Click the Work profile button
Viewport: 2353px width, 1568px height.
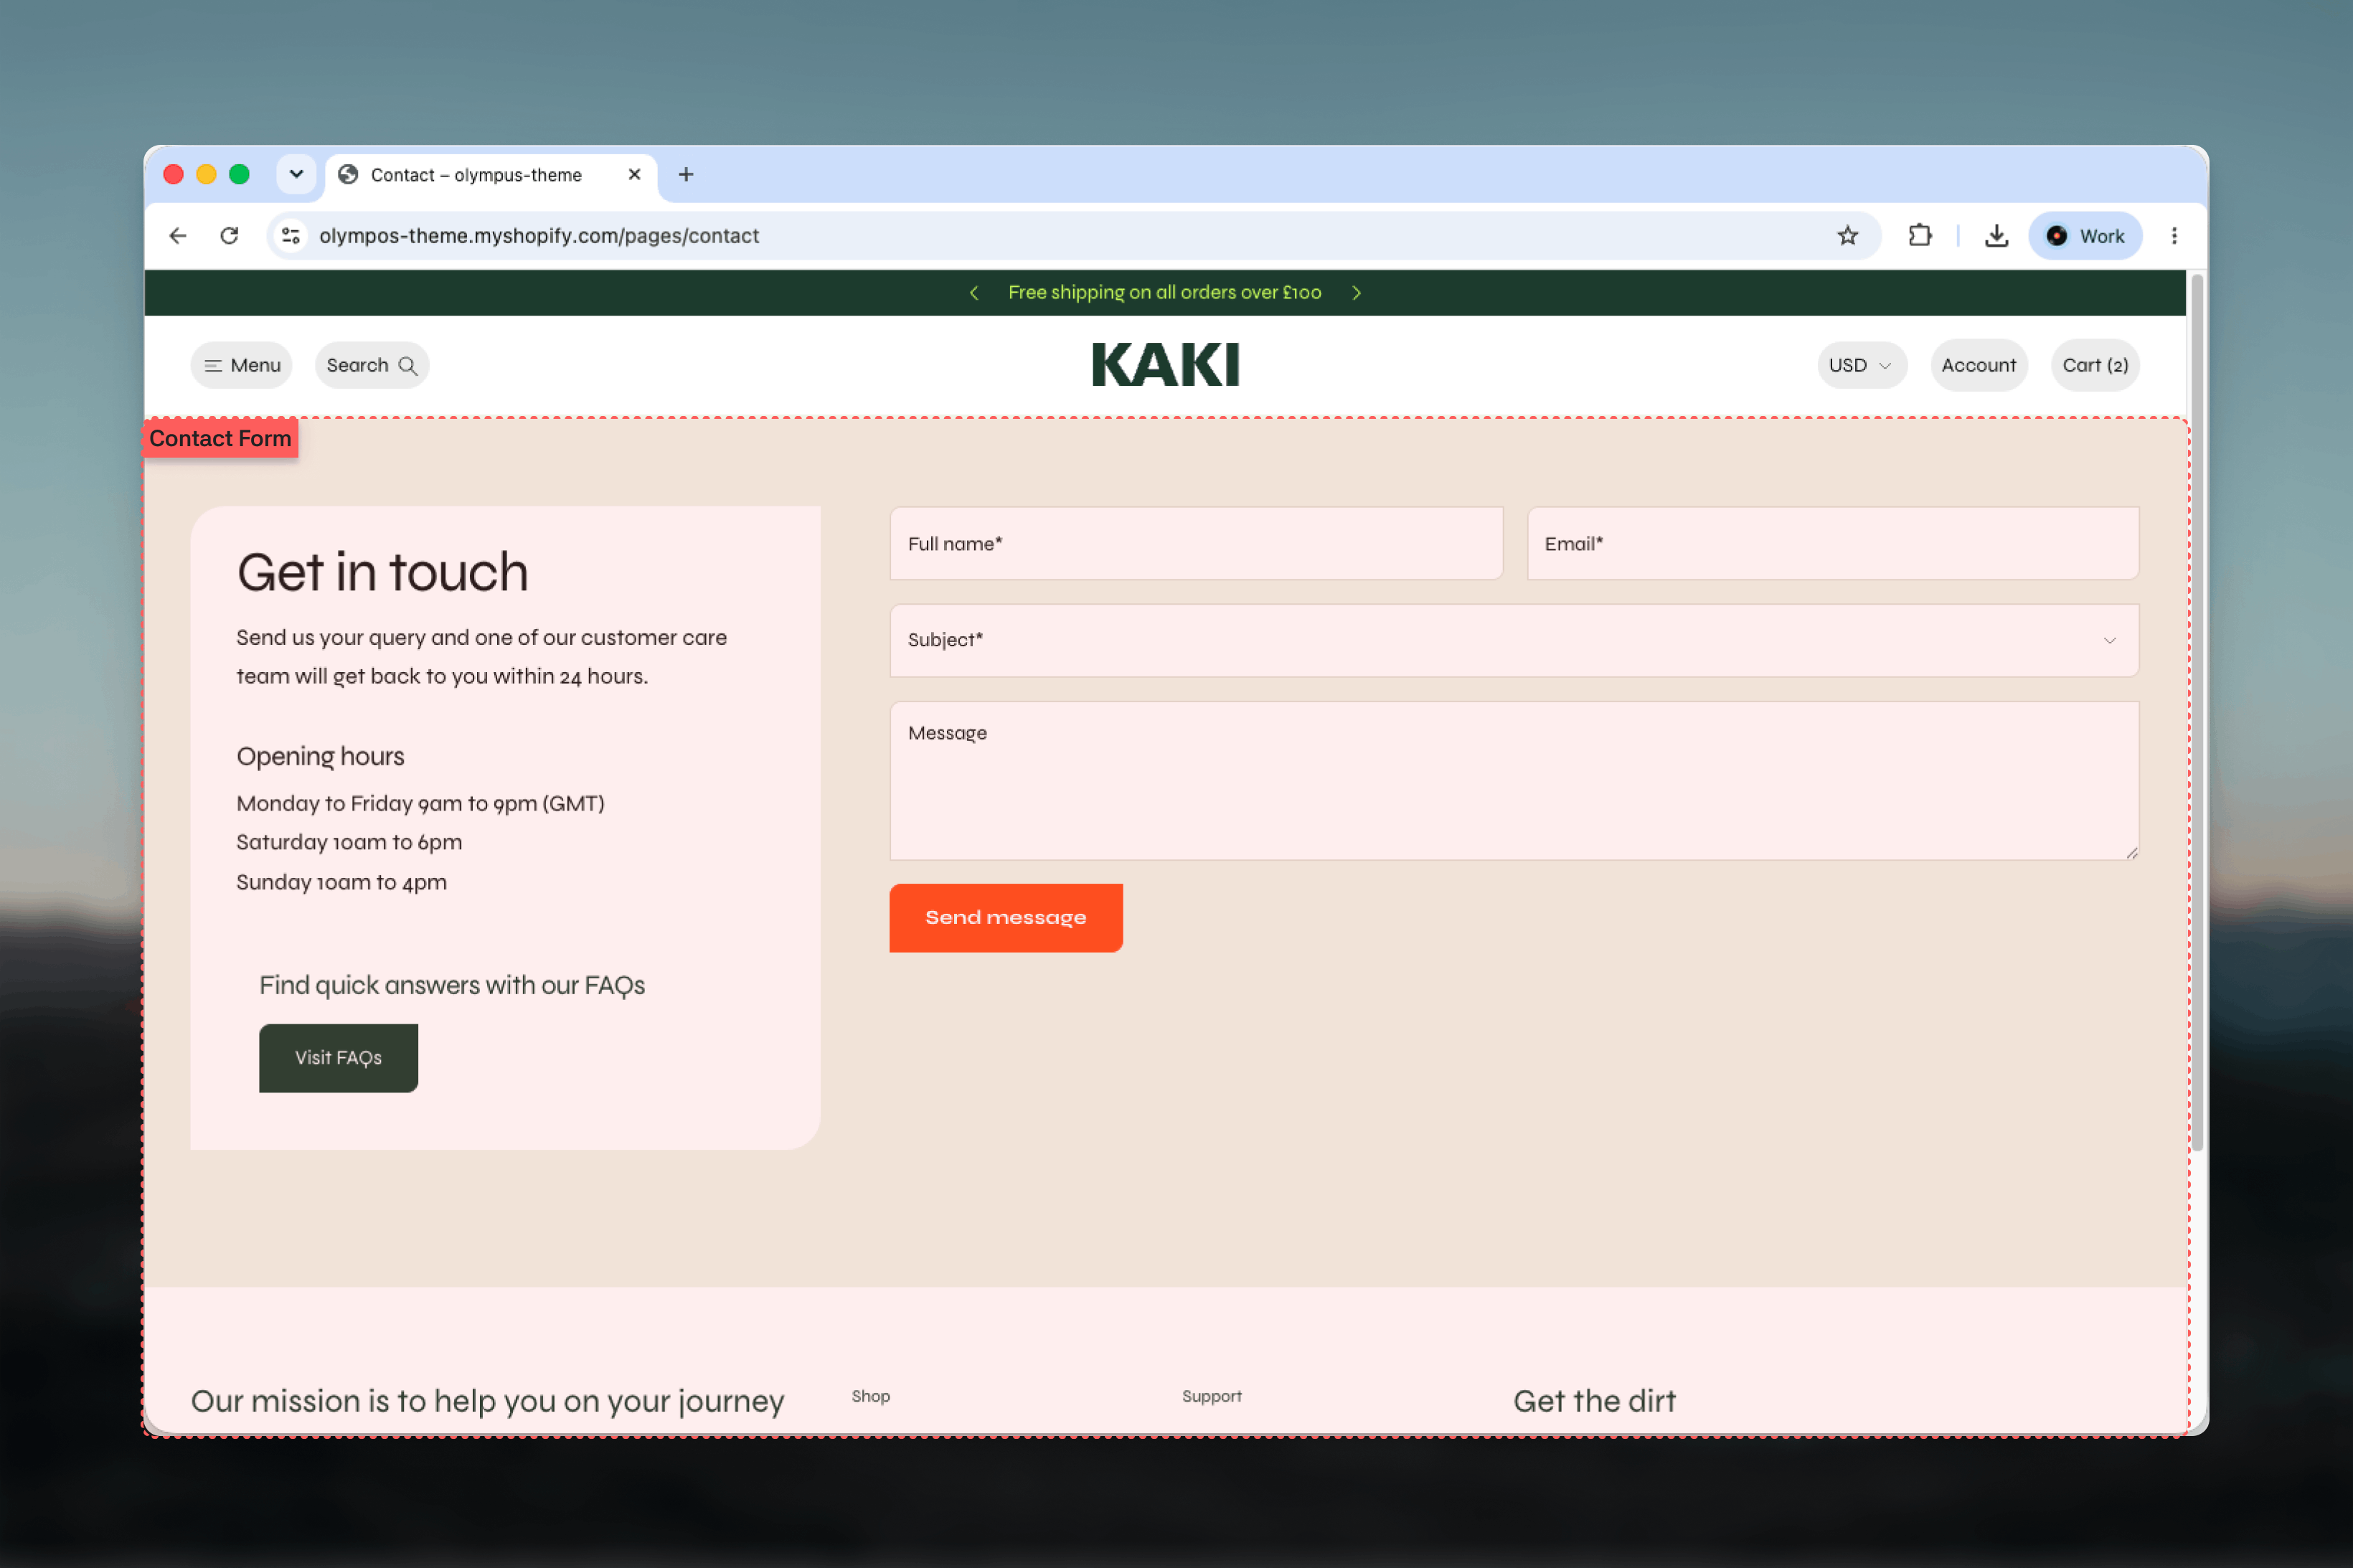click(2085, 235)
